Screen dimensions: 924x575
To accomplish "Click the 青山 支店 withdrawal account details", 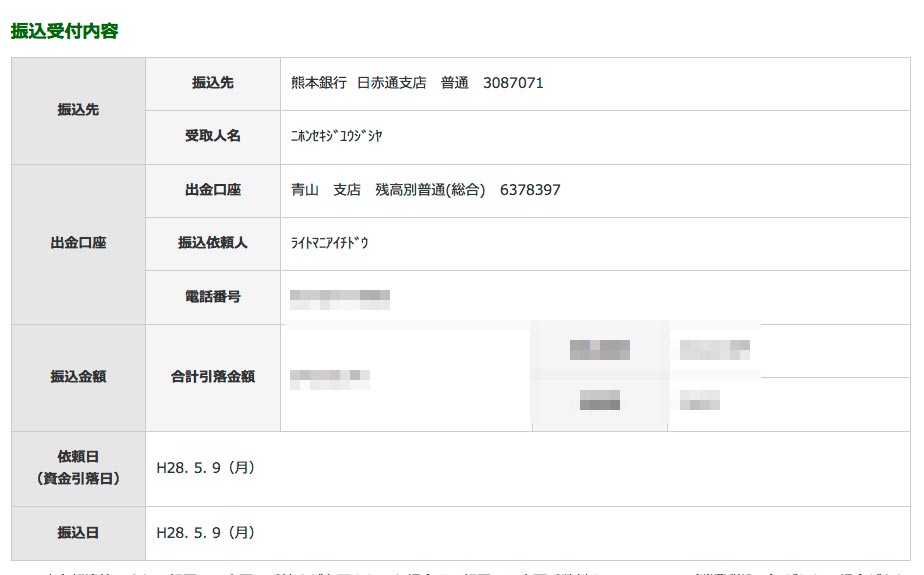I will 425,190.
